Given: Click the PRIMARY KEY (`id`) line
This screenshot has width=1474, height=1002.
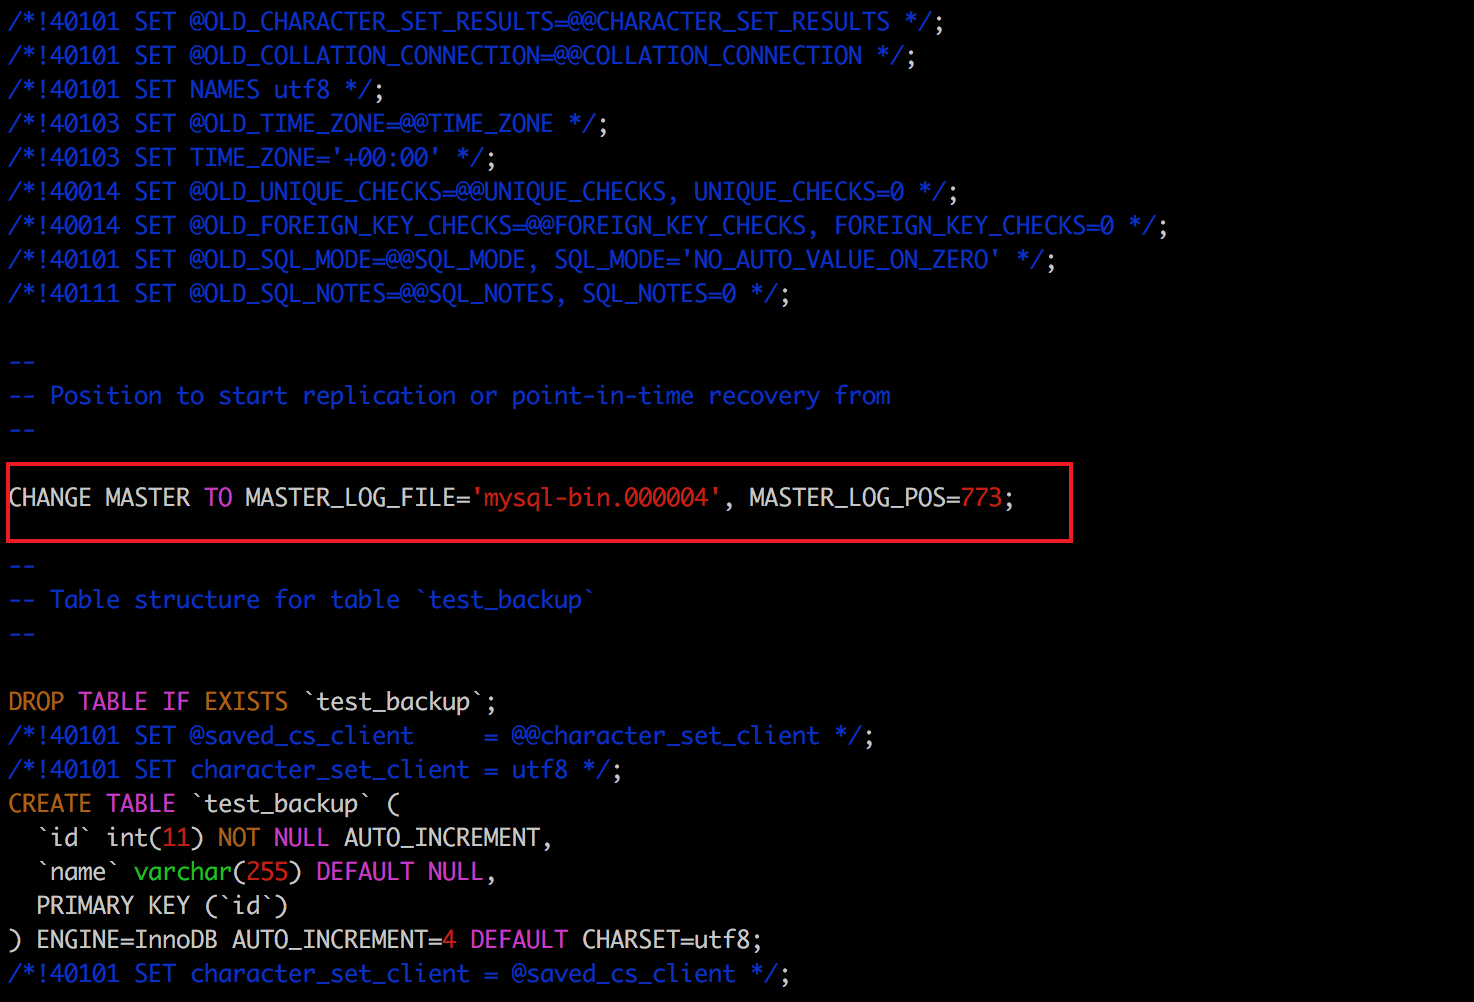Looking at the screenshot, I should [162, 906].
